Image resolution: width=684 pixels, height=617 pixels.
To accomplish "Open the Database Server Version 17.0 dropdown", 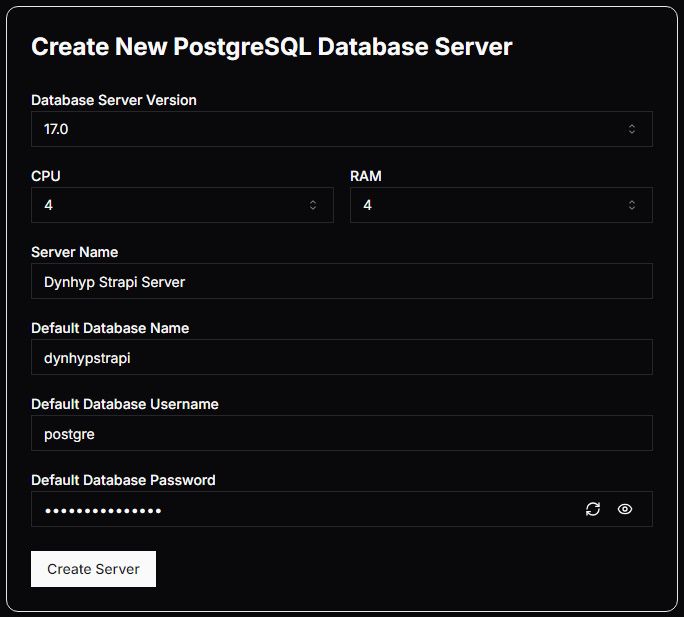I will 342,129.
